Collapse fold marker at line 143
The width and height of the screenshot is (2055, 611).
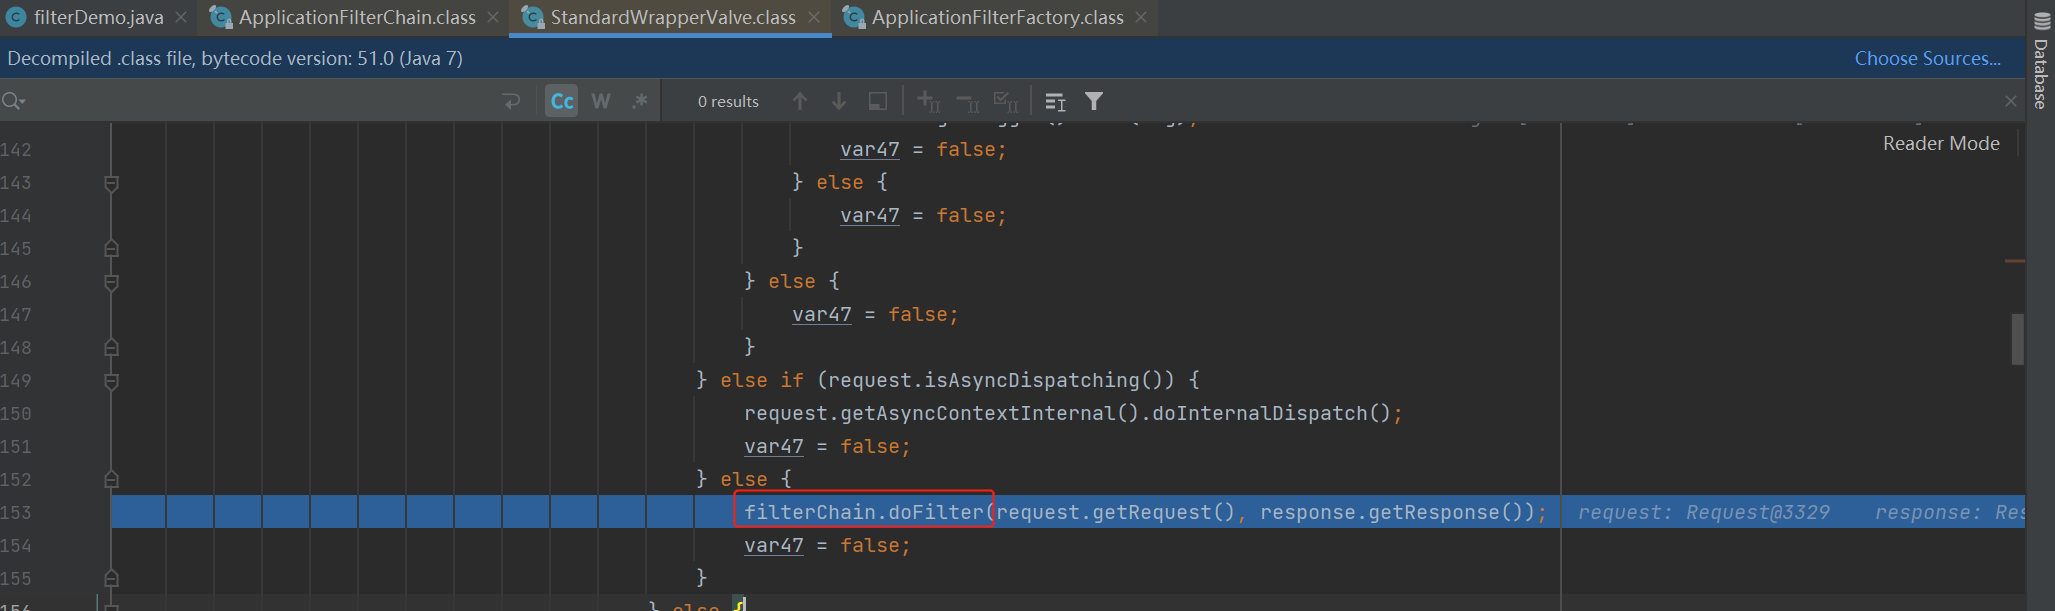click(111, 183)
